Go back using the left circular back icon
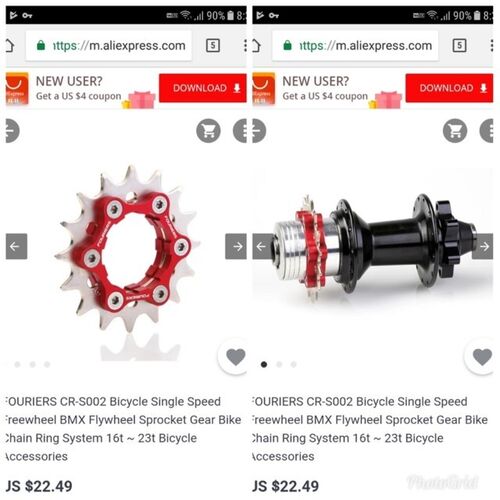 point(12,131)
